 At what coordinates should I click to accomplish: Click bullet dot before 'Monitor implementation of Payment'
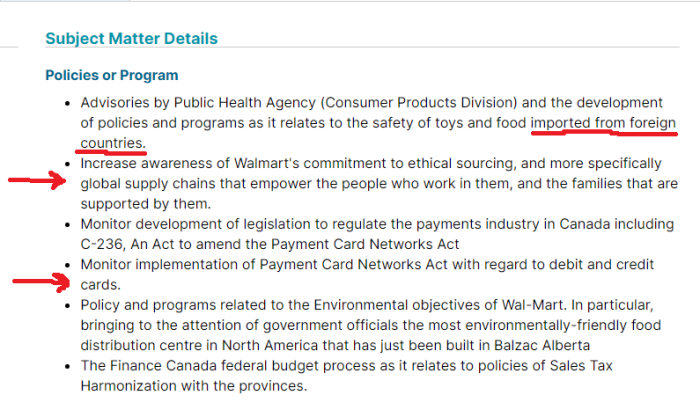click(x=67, y=265)
